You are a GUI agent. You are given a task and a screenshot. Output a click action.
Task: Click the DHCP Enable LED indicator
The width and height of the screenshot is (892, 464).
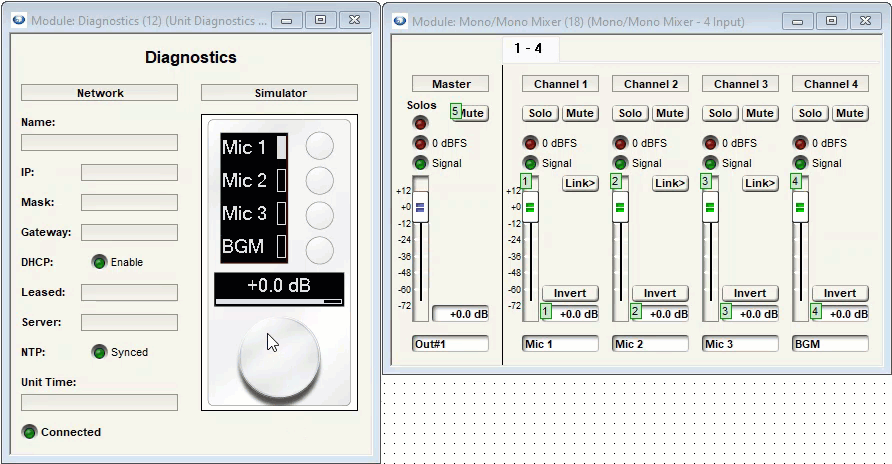click(99, 262)
